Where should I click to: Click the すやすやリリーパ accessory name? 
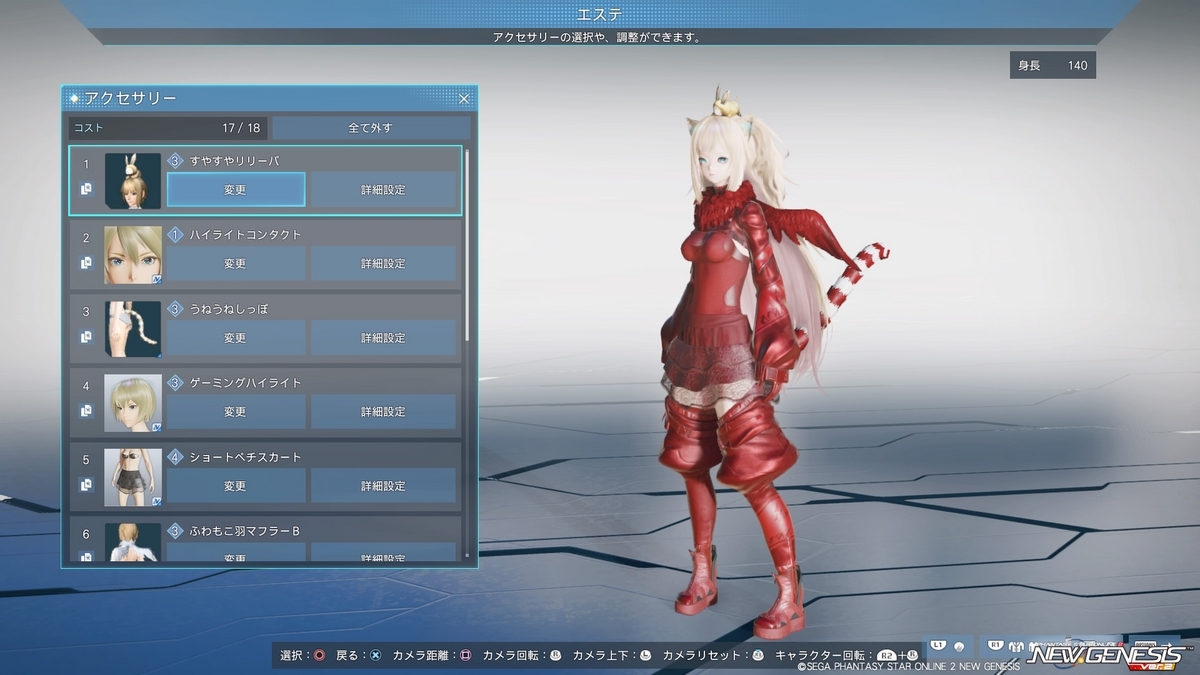234,160
